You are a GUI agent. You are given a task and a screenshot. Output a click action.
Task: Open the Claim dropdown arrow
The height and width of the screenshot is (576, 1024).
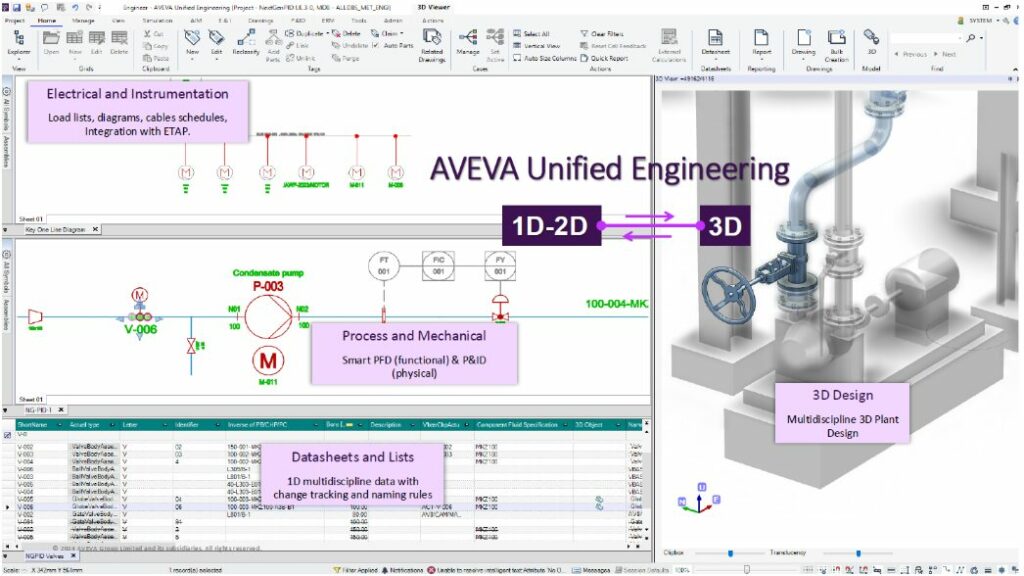(402, 33)
